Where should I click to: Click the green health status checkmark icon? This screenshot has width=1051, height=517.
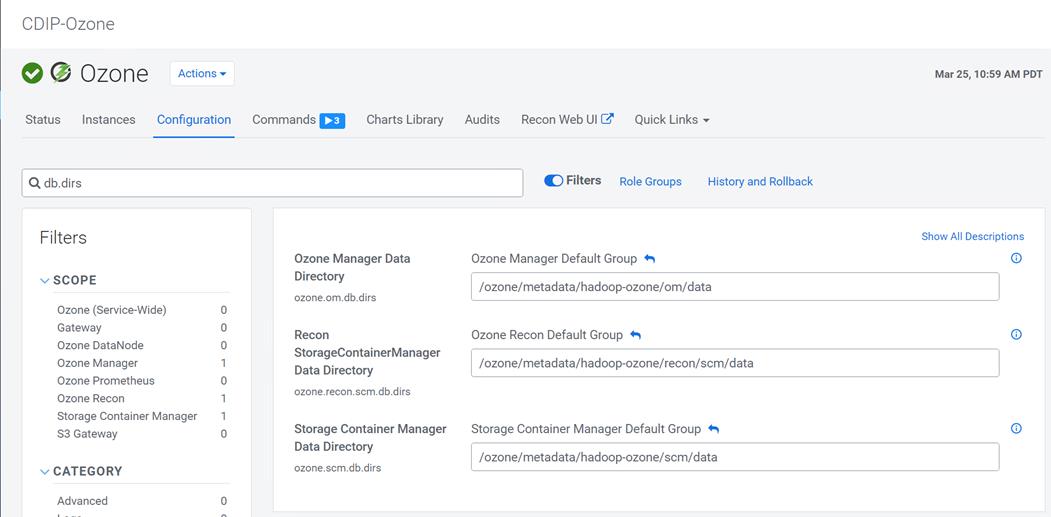[32, 73]
